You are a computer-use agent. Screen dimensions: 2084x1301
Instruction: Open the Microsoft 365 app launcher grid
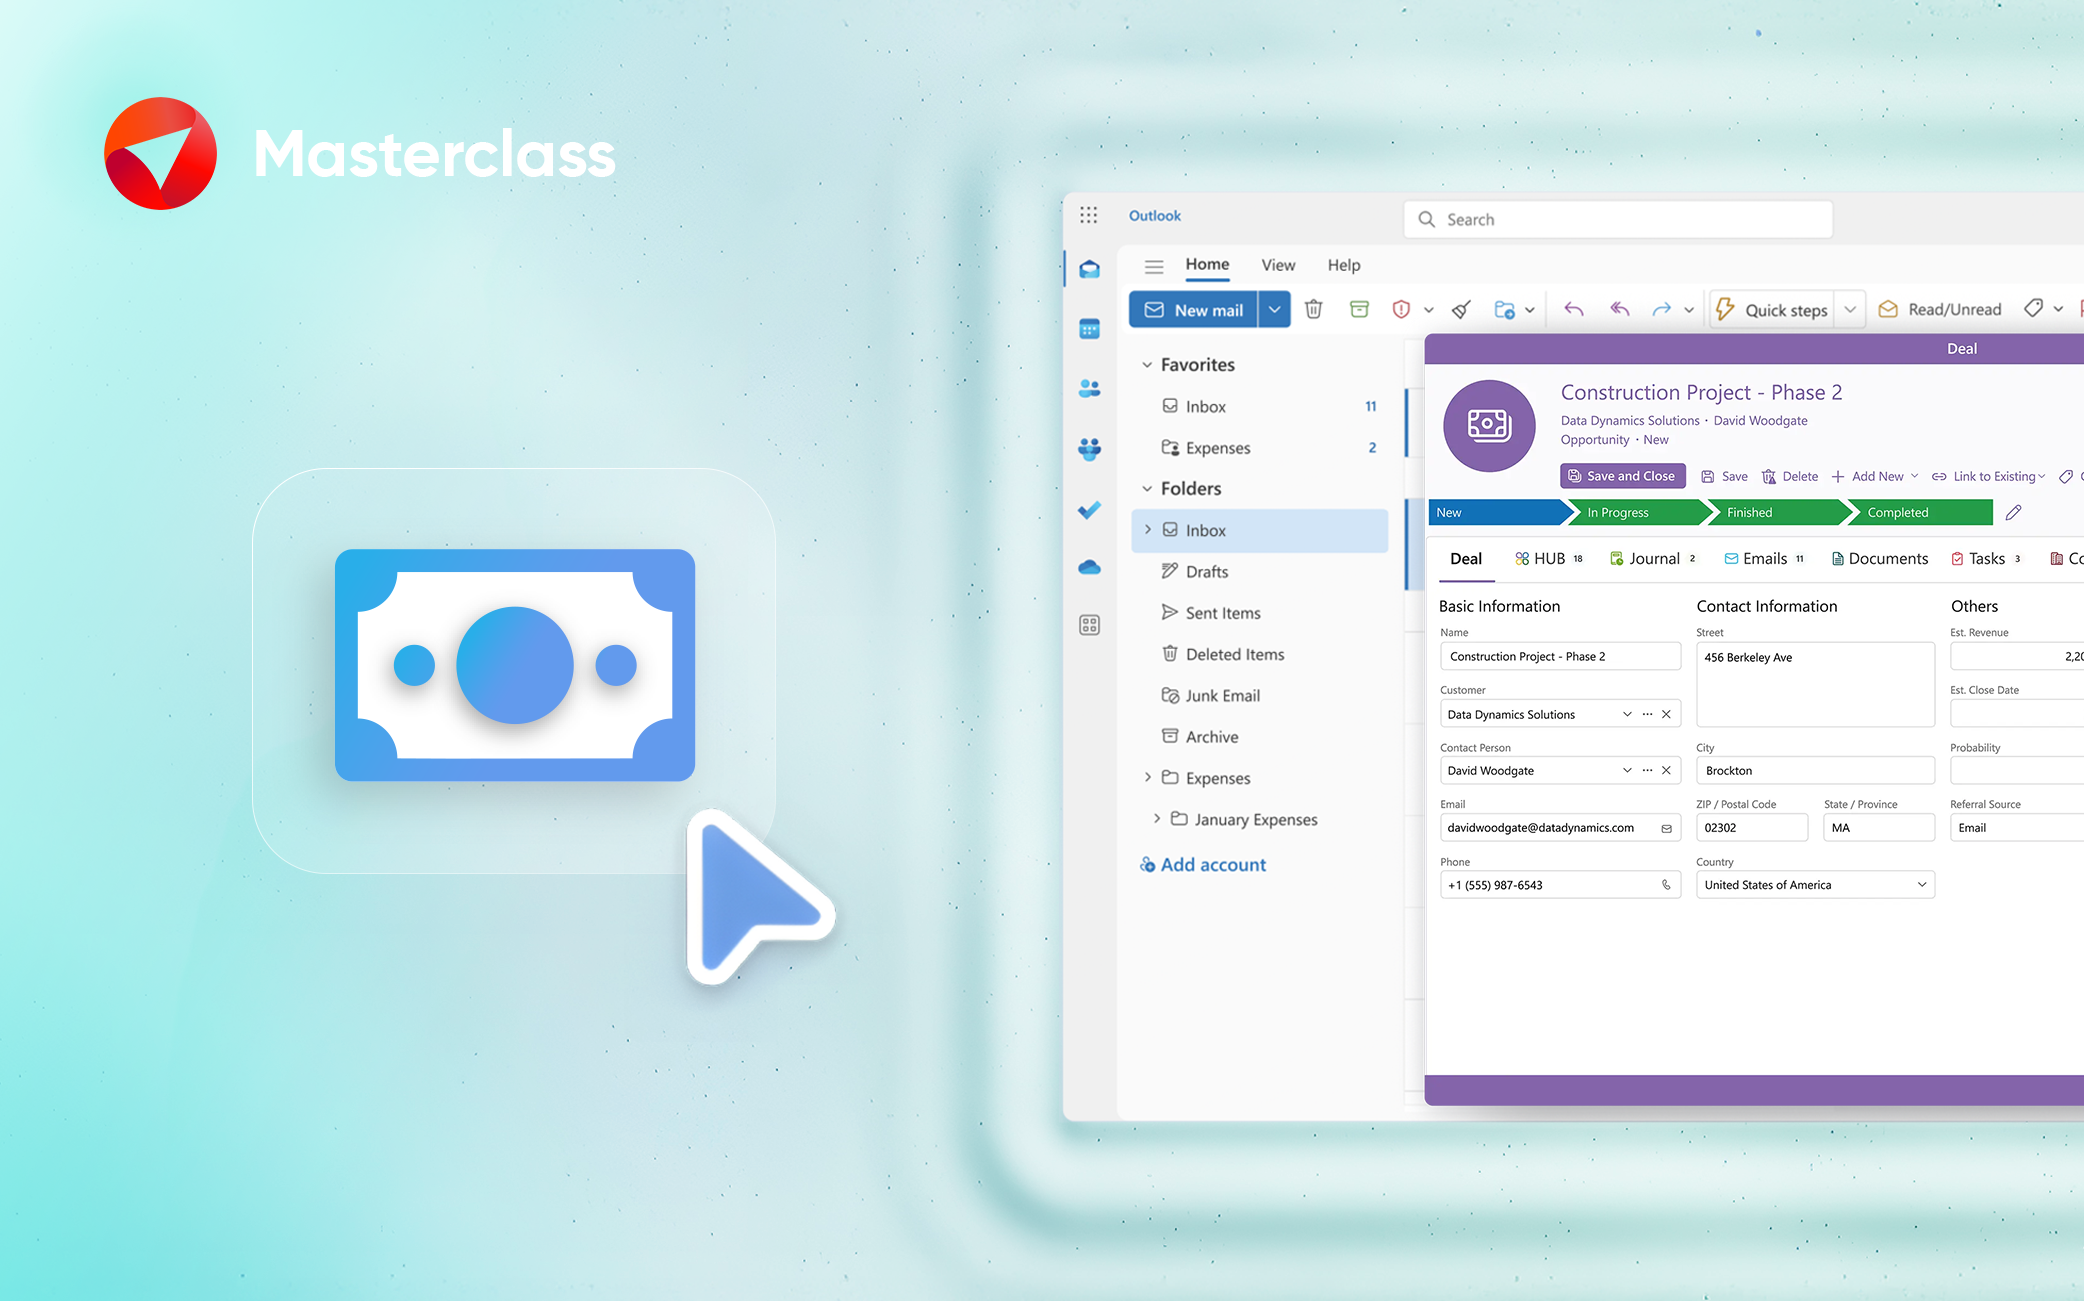pos(1088,215)
